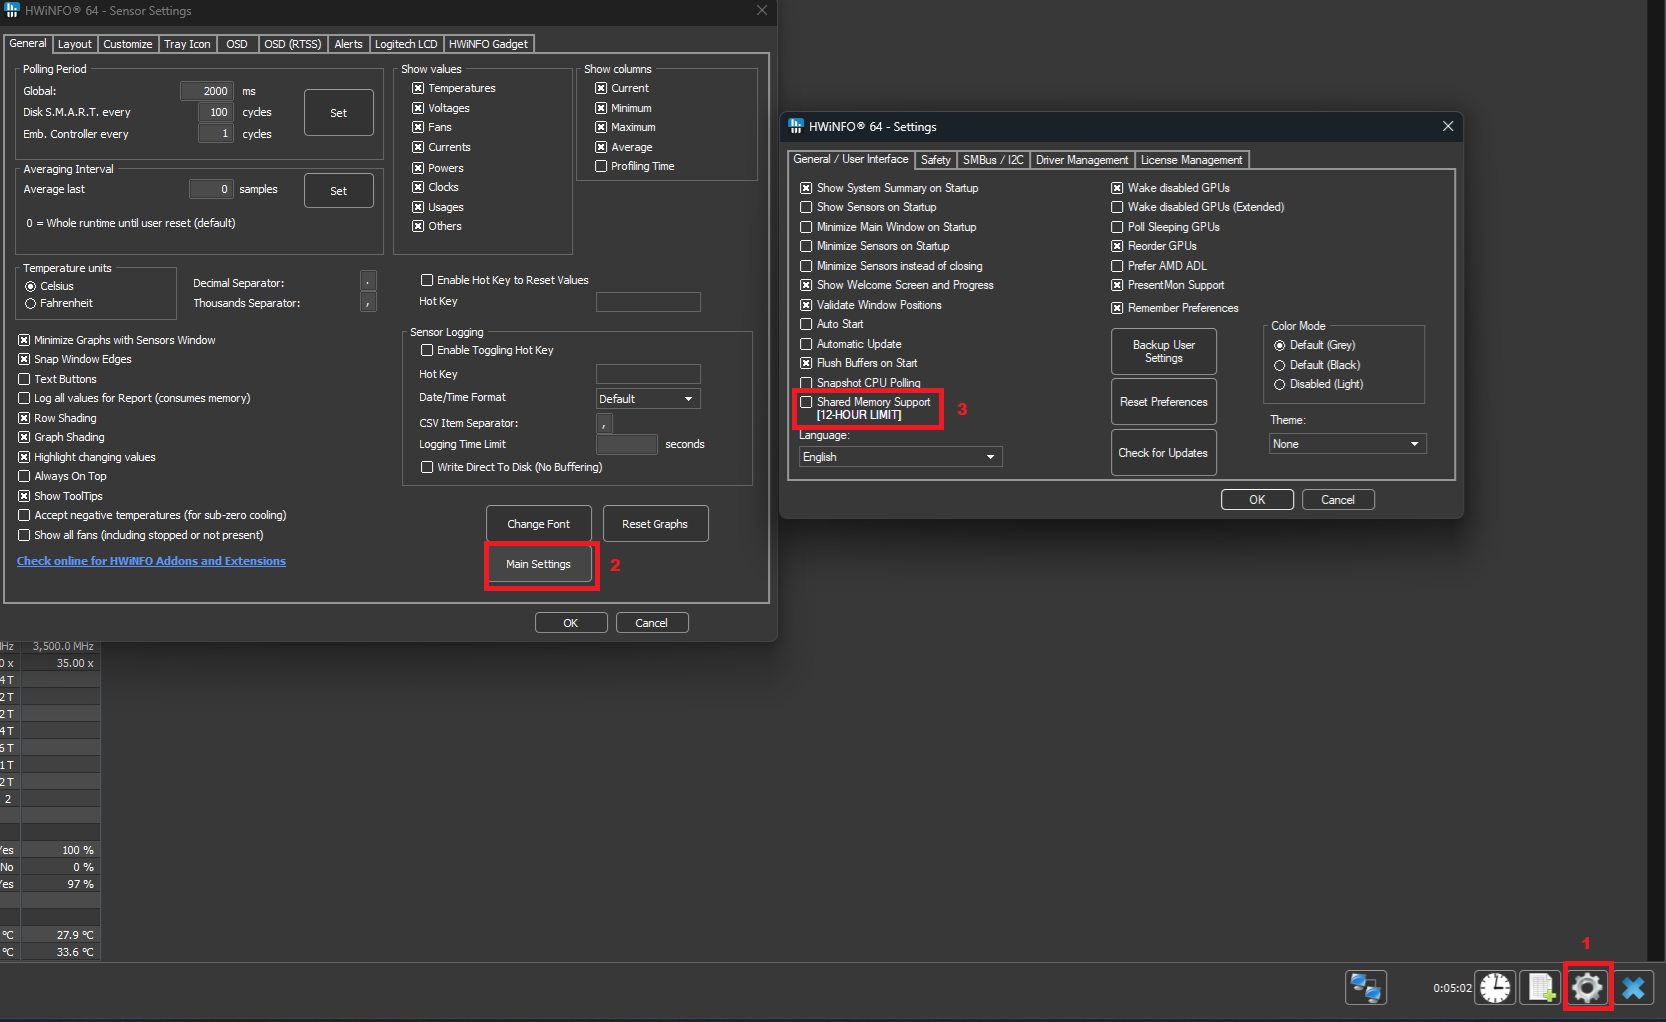Open the HWiNFO Addons and Extensions link
Image resolution: width=1666 pixels, height=1022 pixels.
[x=151, y=561]
